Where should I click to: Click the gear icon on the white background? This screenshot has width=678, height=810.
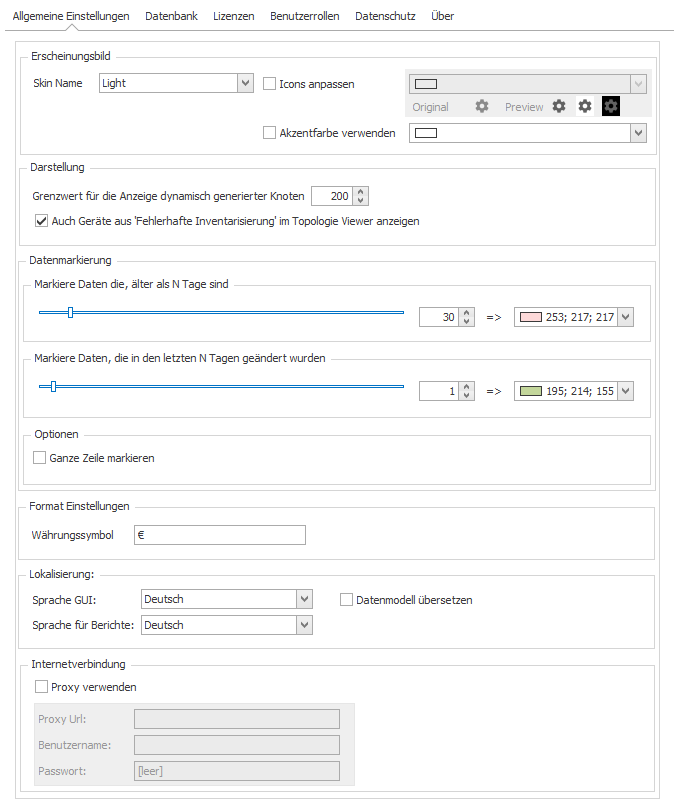coord(584,106)
